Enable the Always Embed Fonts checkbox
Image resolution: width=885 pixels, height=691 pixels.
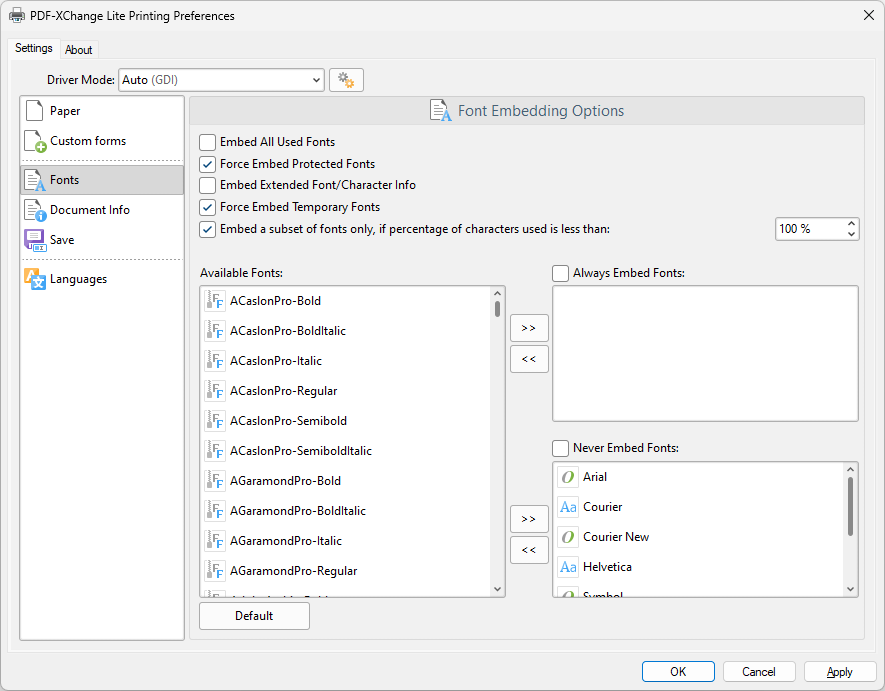point(560,273)
